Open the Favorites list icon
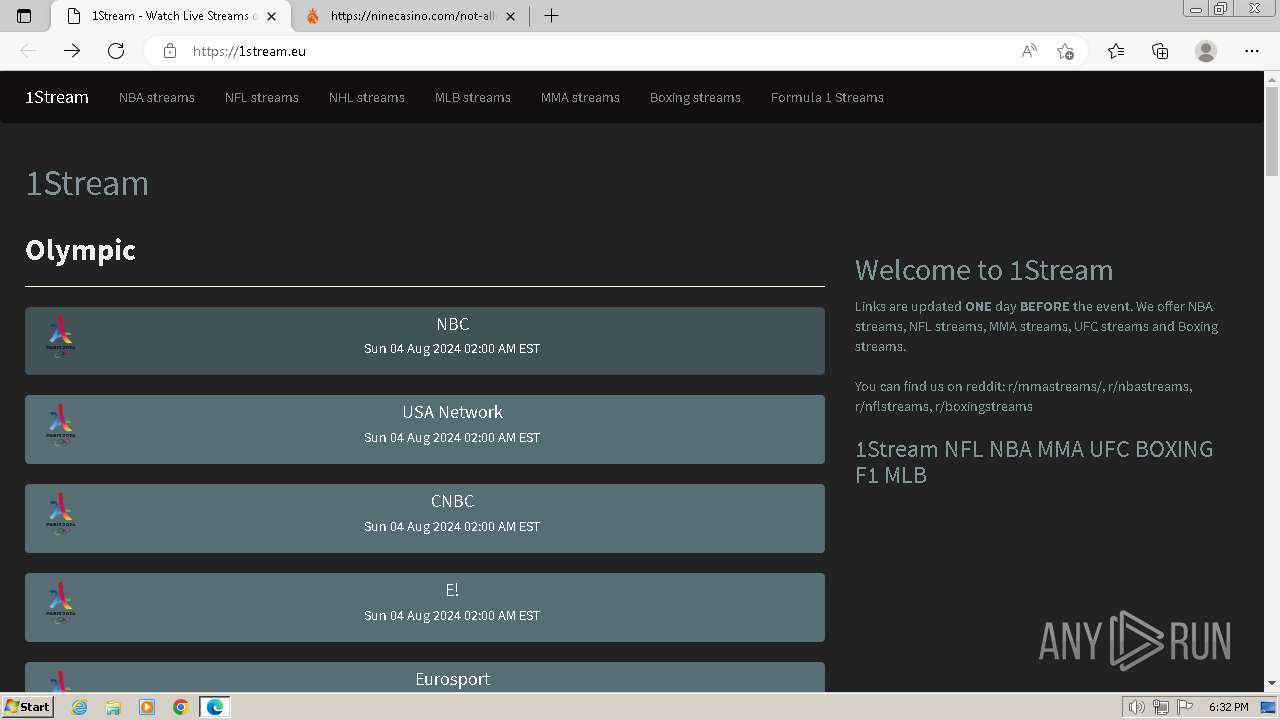The width and height of the screenshot is (1280, 720). 1116,51
